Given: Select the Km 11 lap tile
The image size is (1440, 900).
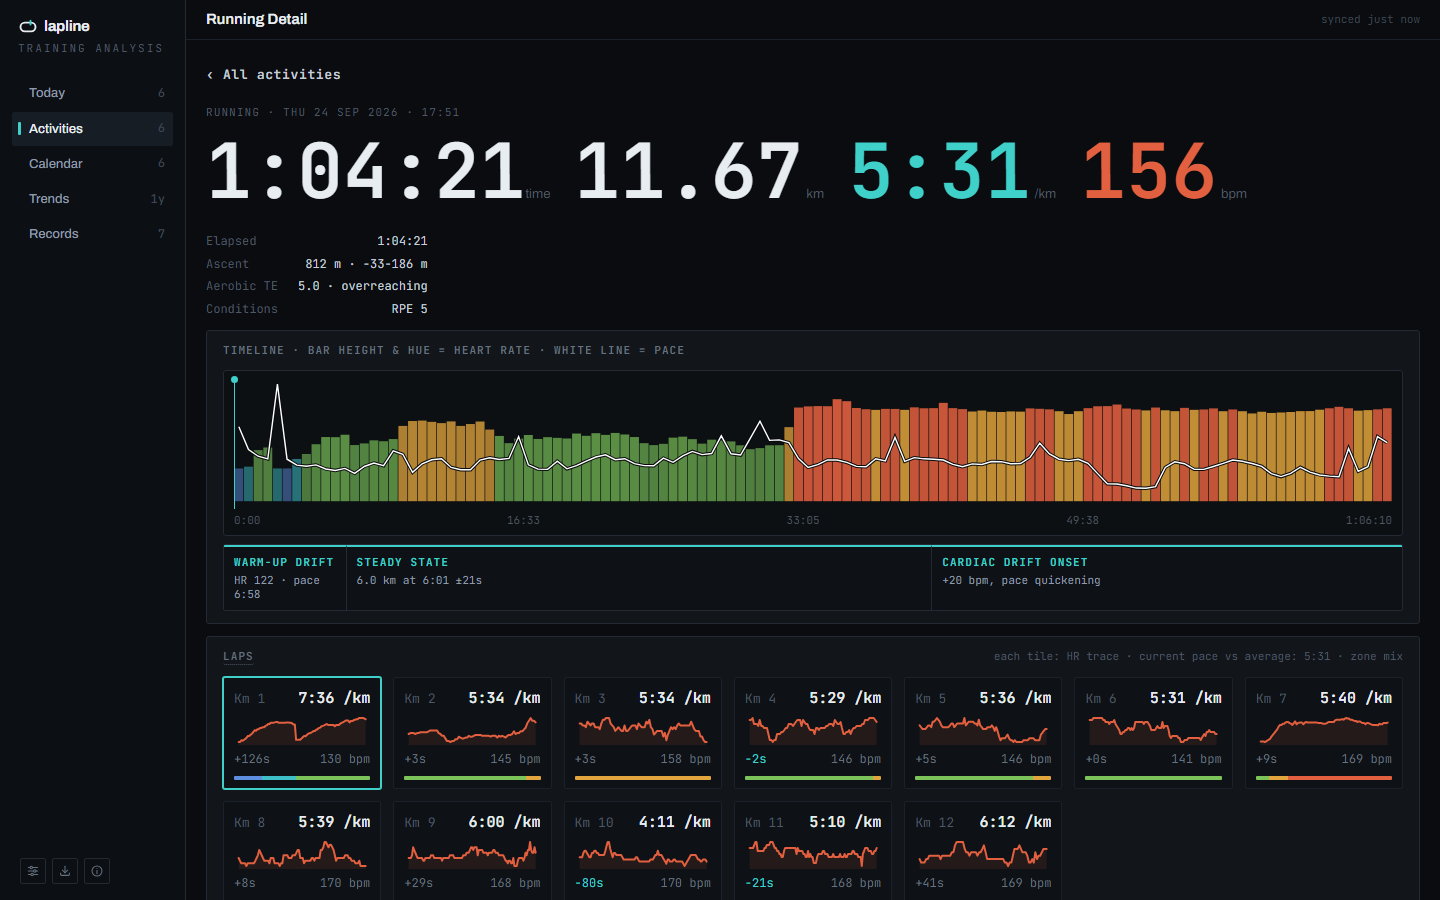Looking at the screenshot, I should click(x=813, y=851).
